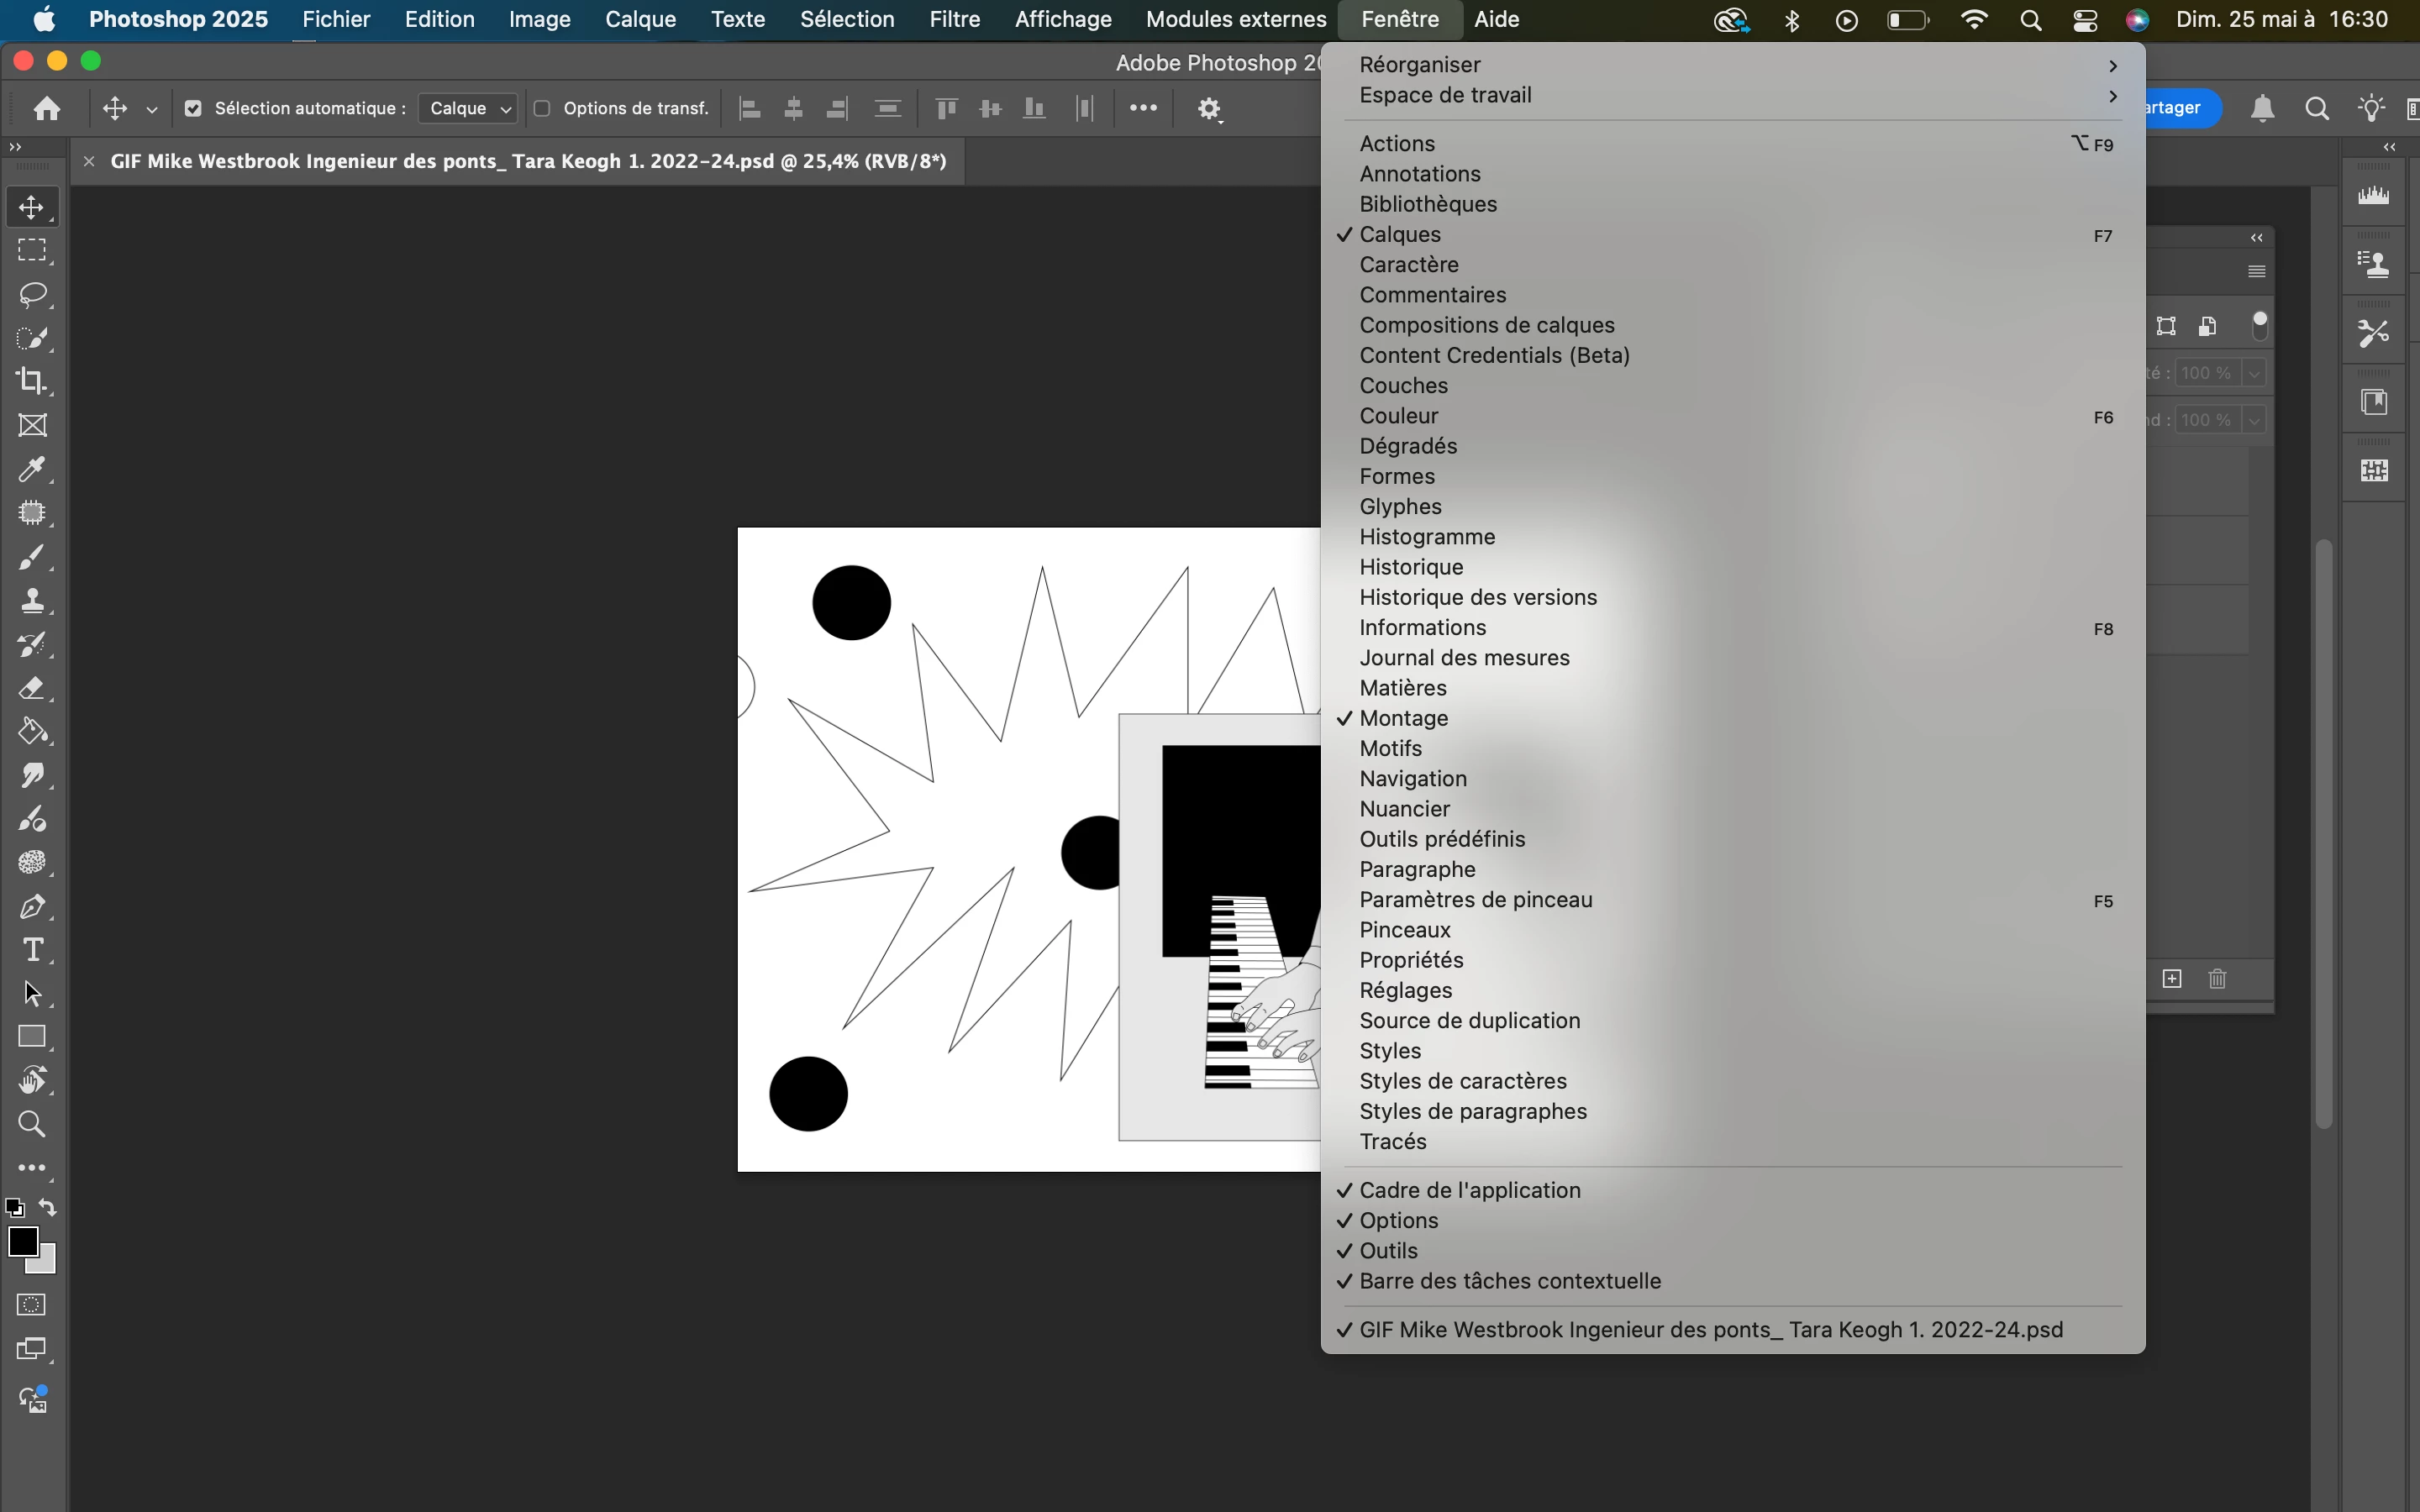Open the options bar gear settings
2420x1512 pixels.
coord(1209,108)
